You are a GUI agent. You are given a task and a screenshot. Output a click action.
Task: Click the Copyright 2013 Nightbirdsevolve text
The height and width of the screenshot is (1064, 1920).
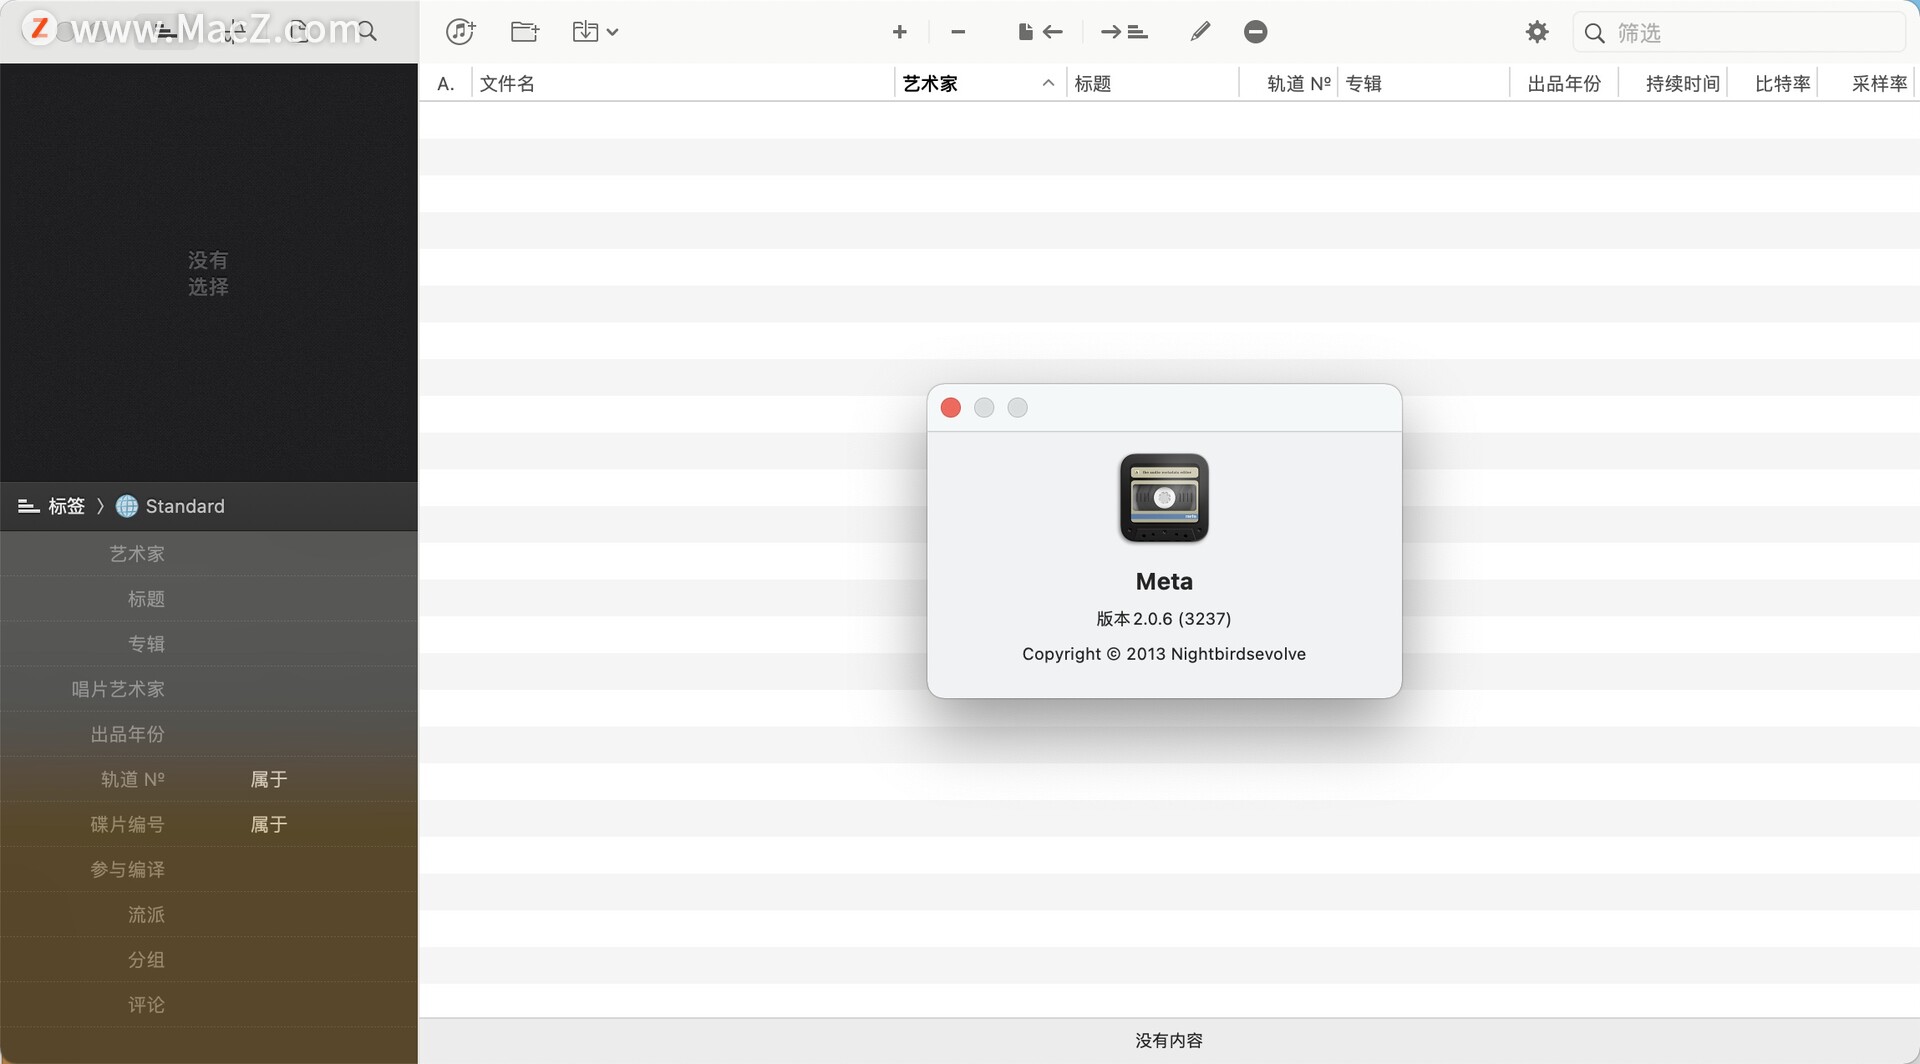[1164, 654]
